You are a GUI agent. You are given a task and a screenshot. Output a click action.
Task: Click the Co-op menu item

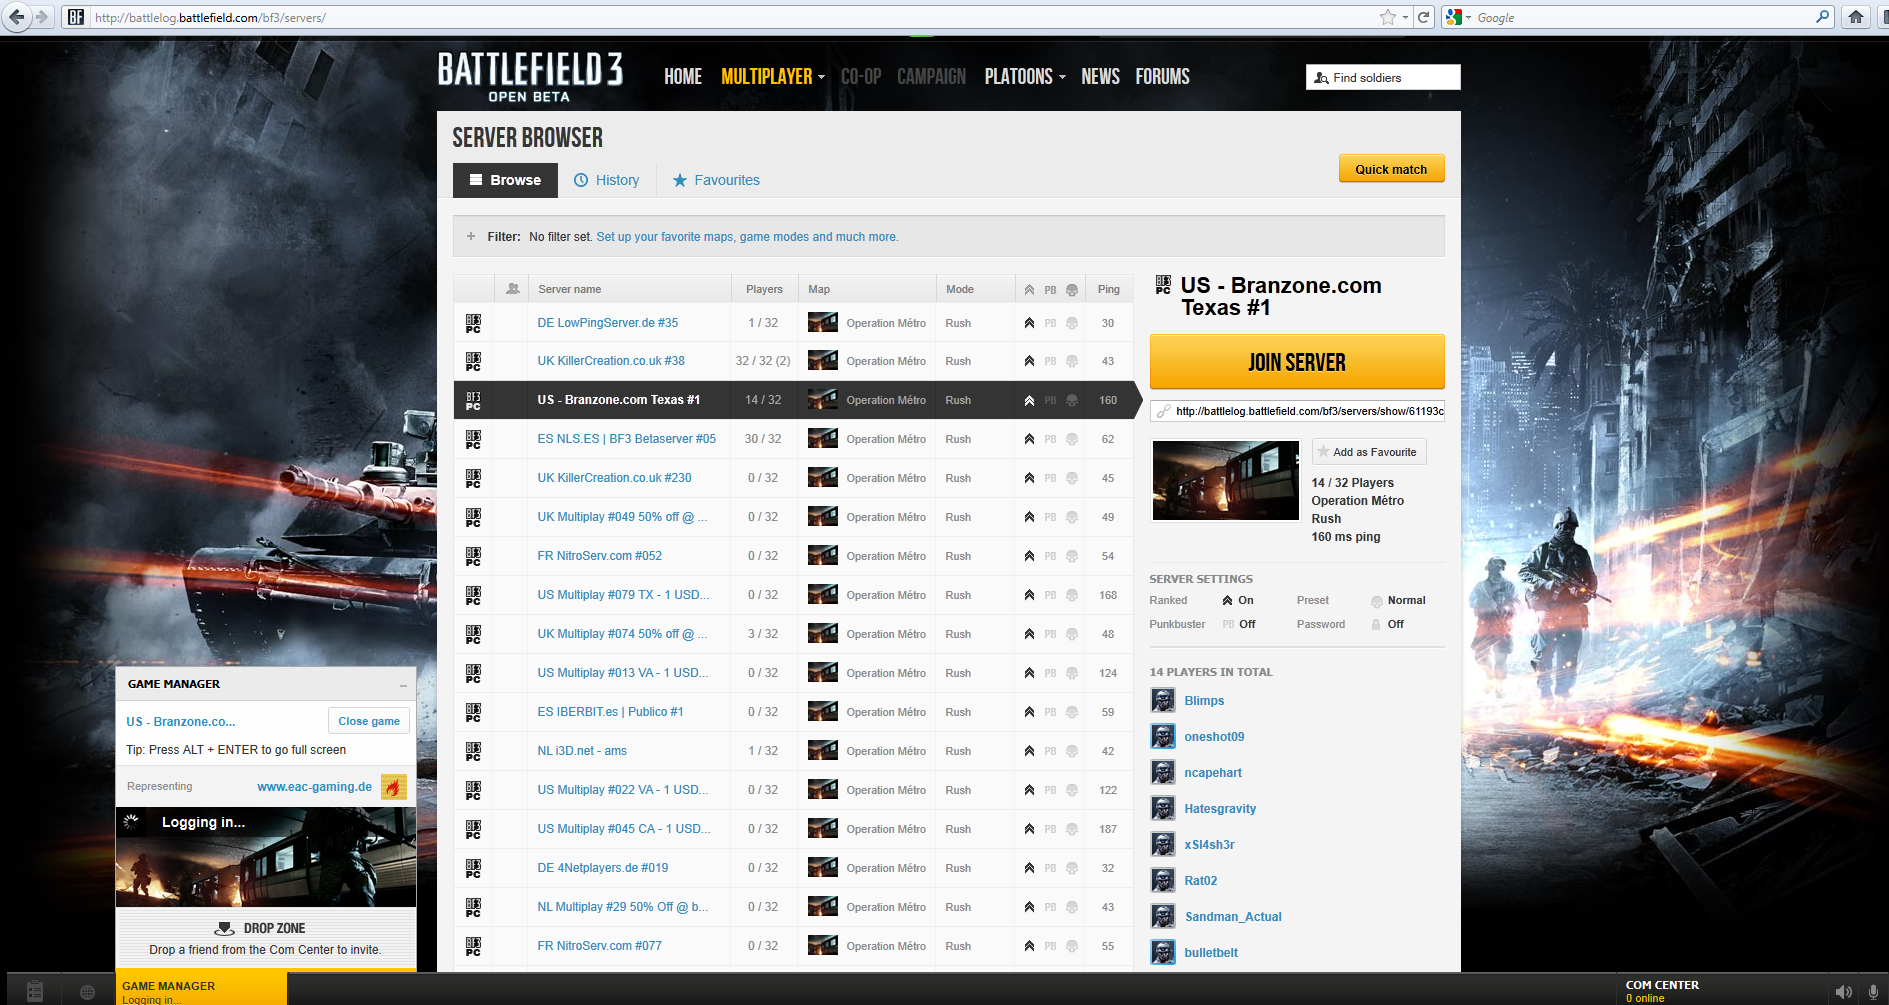pos(860,77)
